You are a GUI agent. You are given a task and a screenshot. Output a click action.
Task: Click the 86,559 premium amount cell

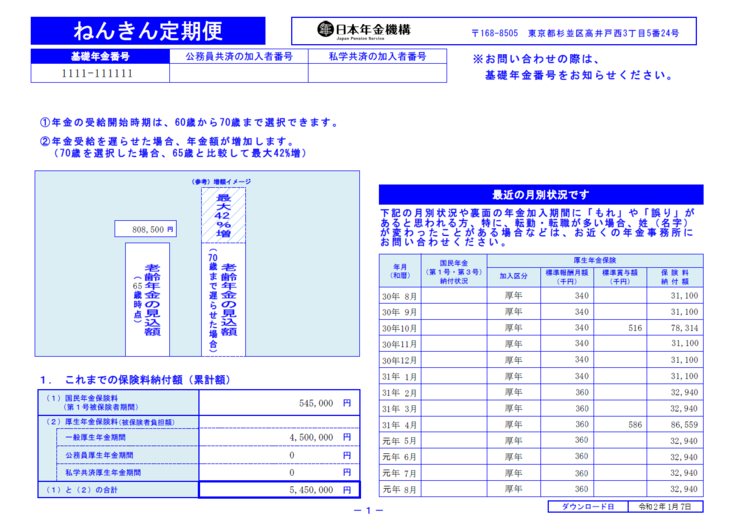[677, 425]
